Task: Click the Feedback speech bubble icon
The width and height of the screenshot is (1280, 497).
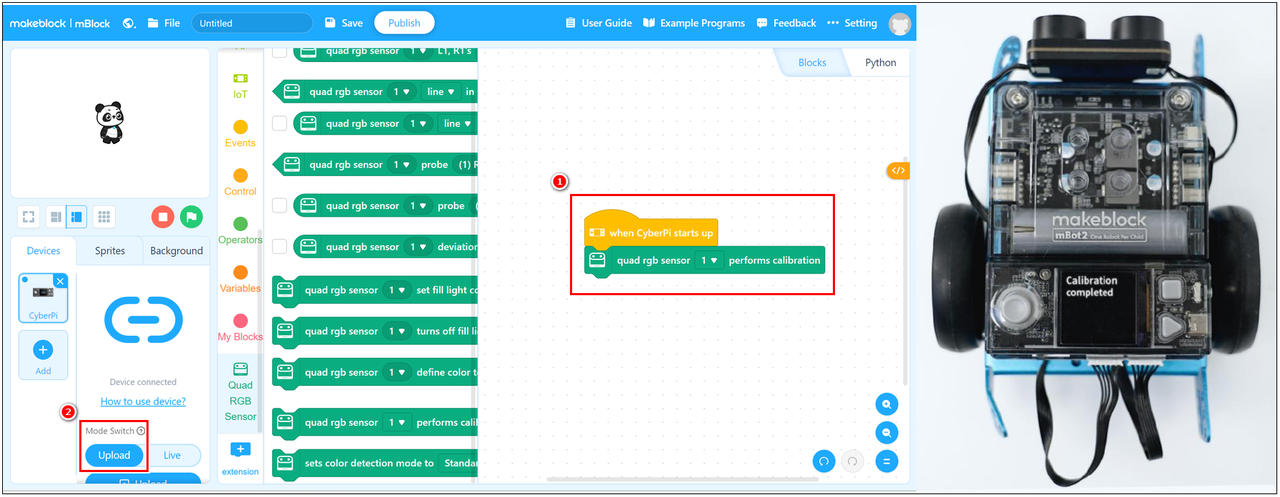Action: click(763, 23)
